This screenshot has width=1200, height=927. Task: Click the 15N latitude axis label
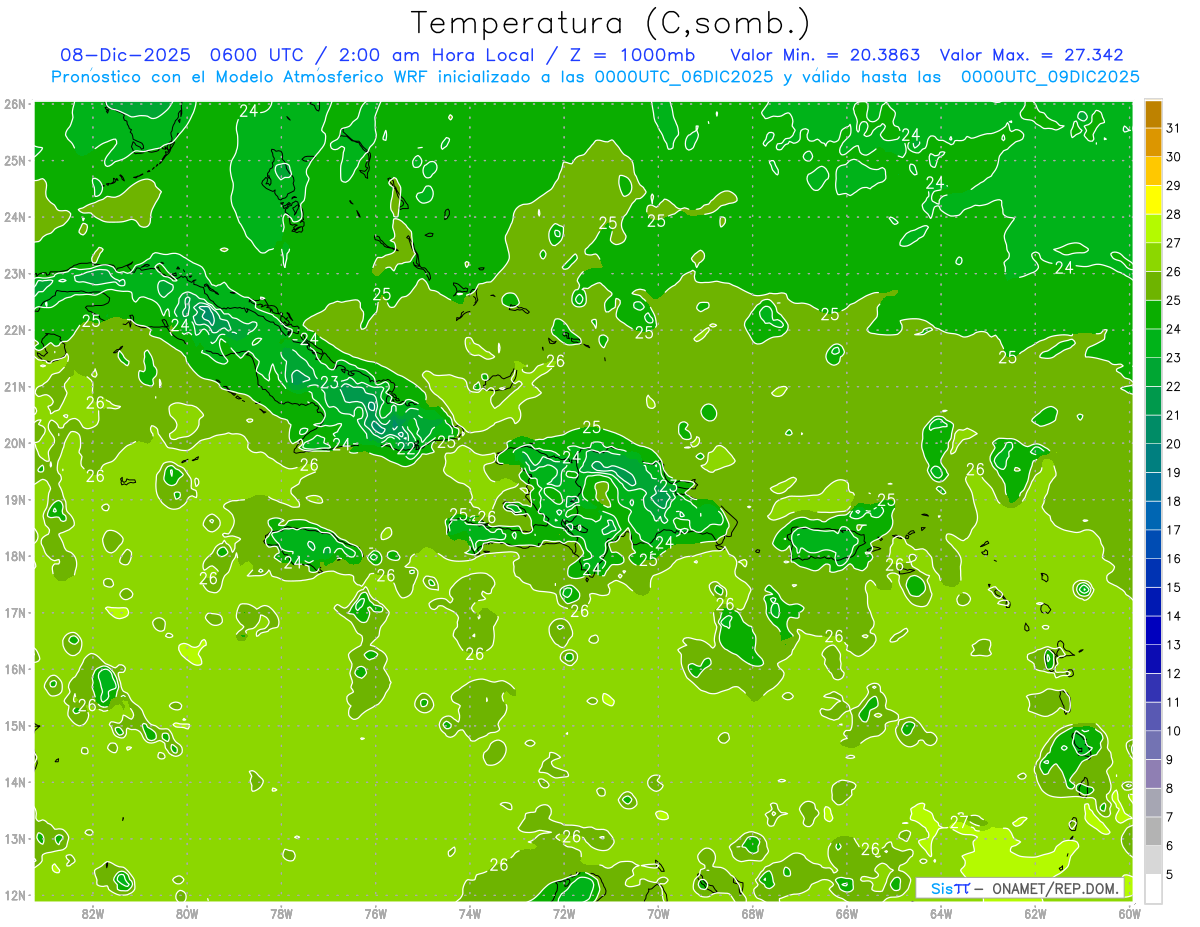pos(14,725)
